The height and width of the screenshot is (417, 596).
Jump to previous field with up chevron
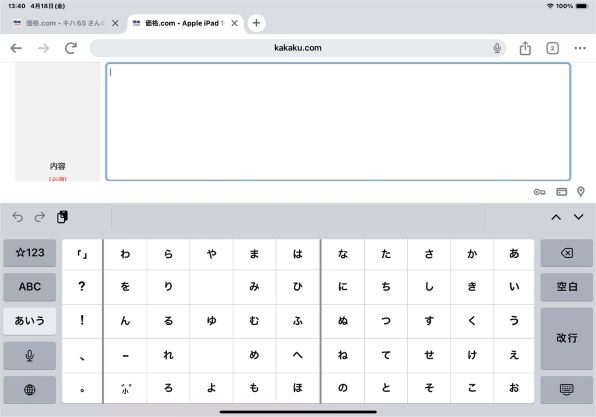pos(556,217)
